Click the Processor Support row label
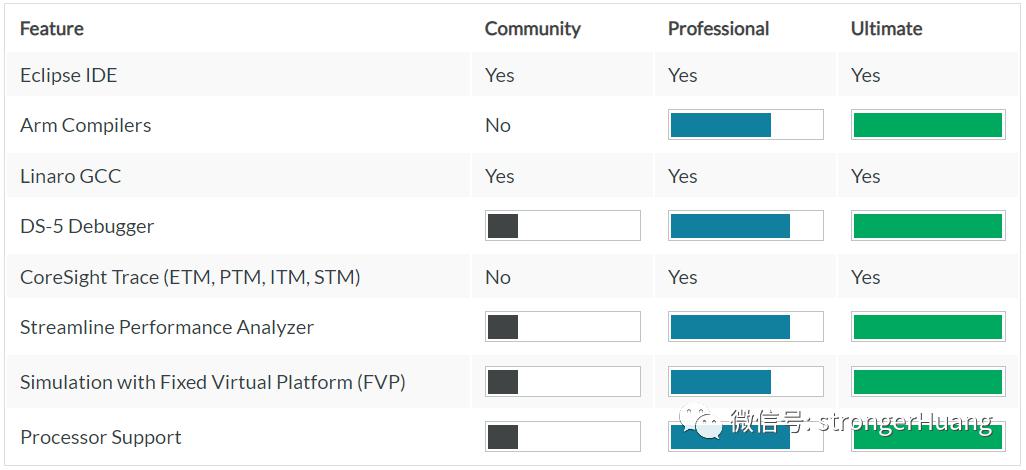 coord(101,437)
